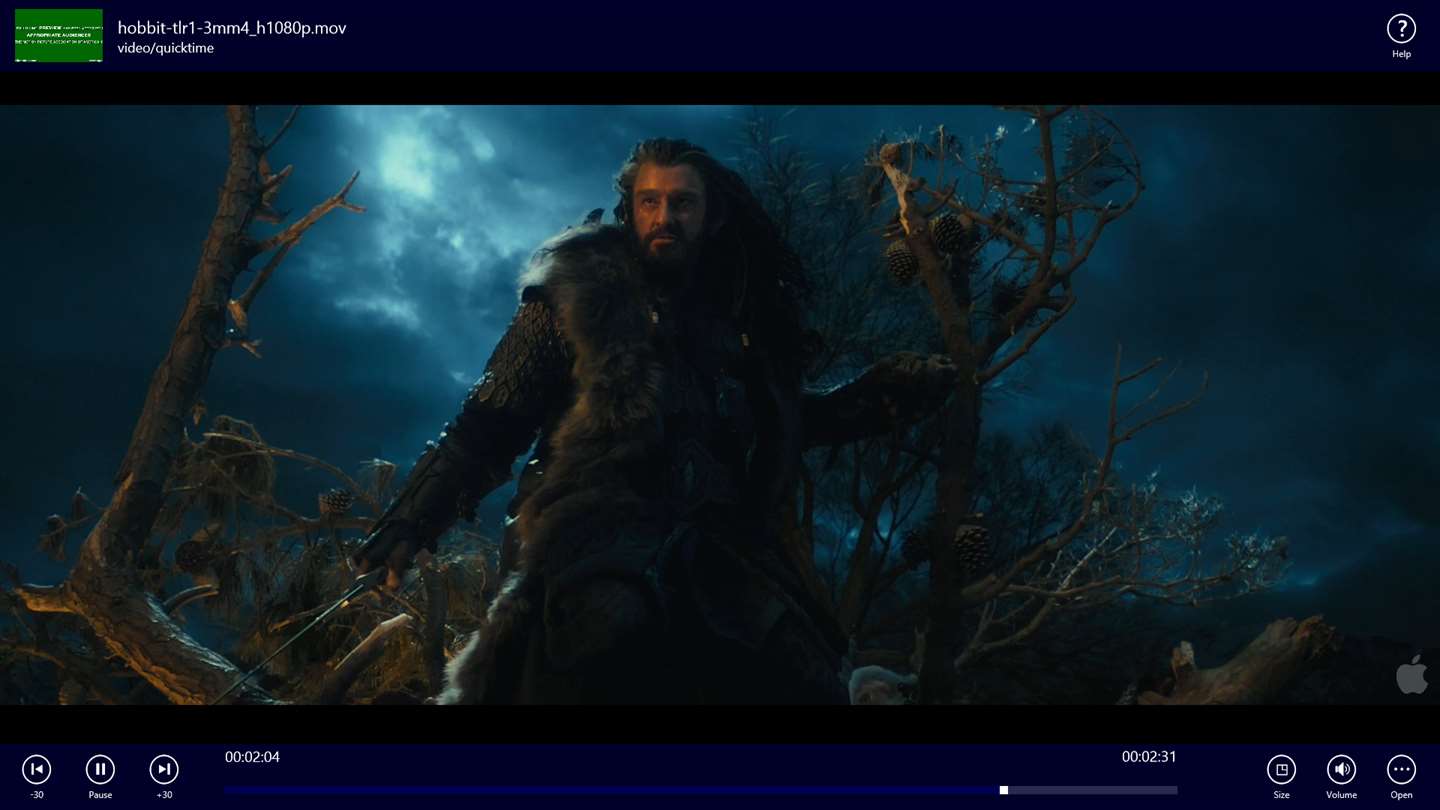This screenshot has height=810, width=1440.
Task: Open the Volume control
Action: pyautogui.click(x=1341, y=769)
